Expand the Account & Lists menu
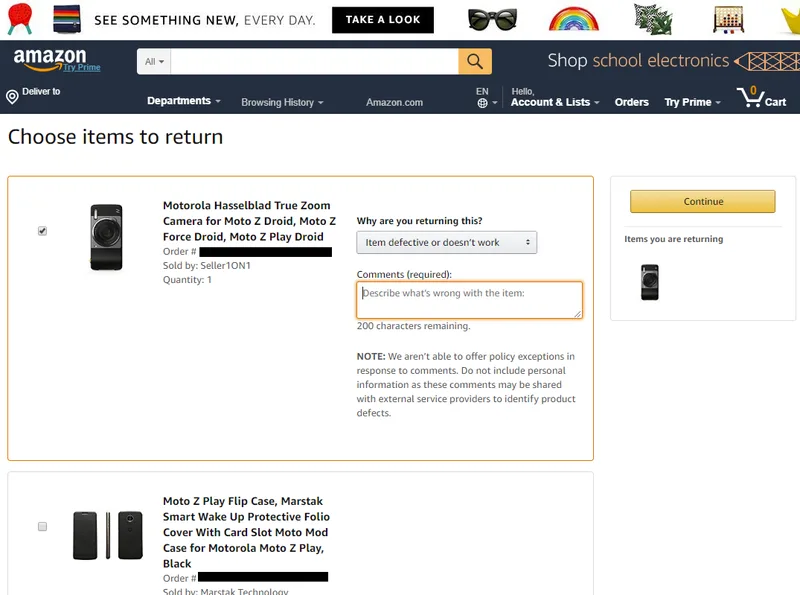The image size is (800, 595). (555, 102)
